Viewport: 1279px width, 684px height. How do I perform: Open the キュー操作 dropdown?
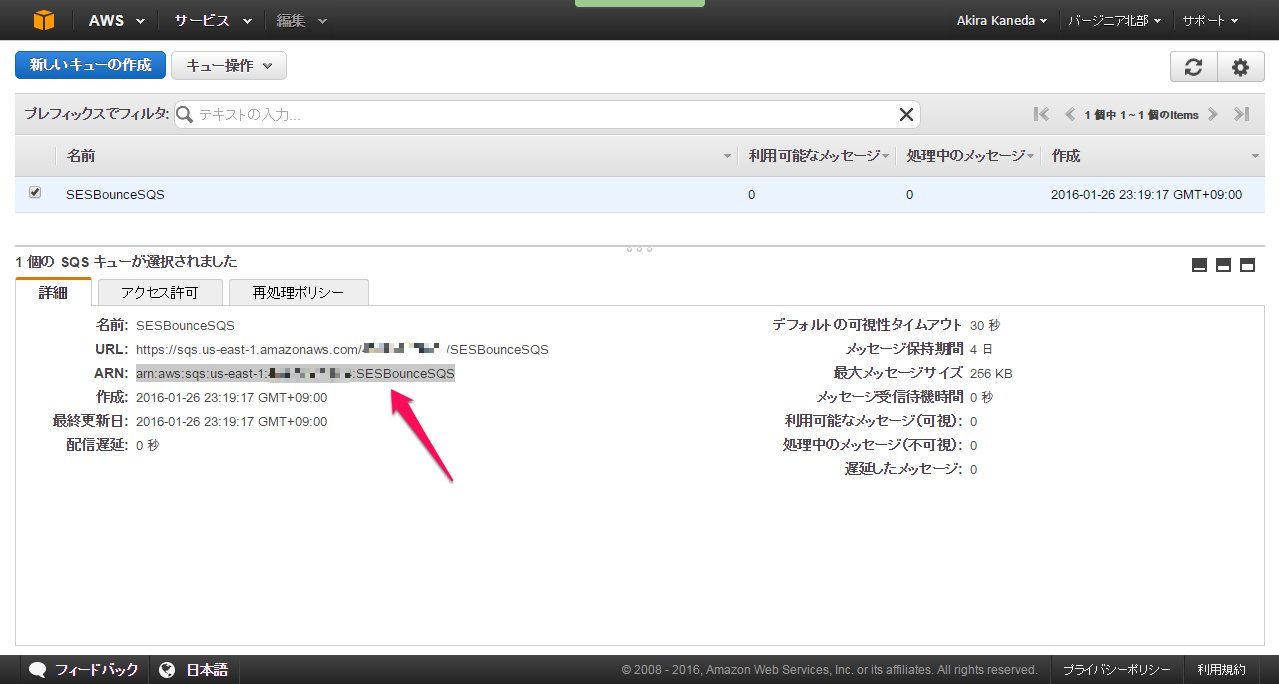point(229,66)
